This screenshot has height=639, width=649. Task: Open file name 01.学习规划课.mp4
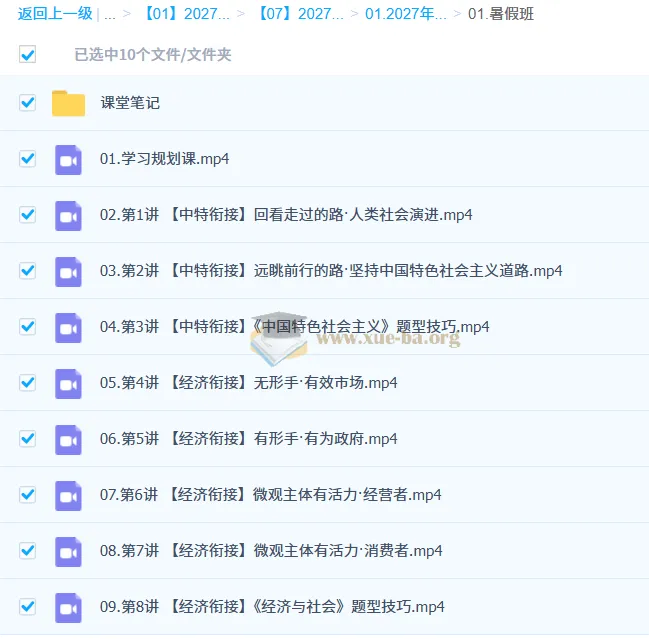pos(164,159)
